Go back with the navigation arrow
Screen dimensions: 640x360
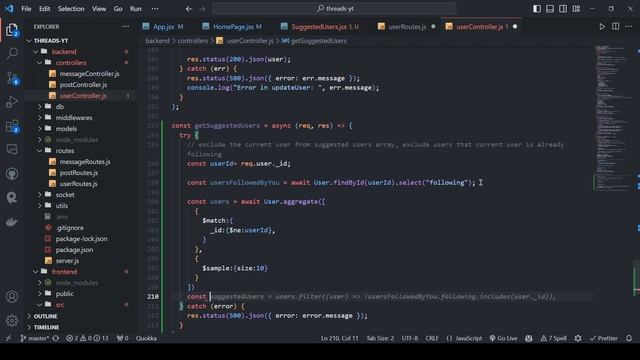coord(189,9)
